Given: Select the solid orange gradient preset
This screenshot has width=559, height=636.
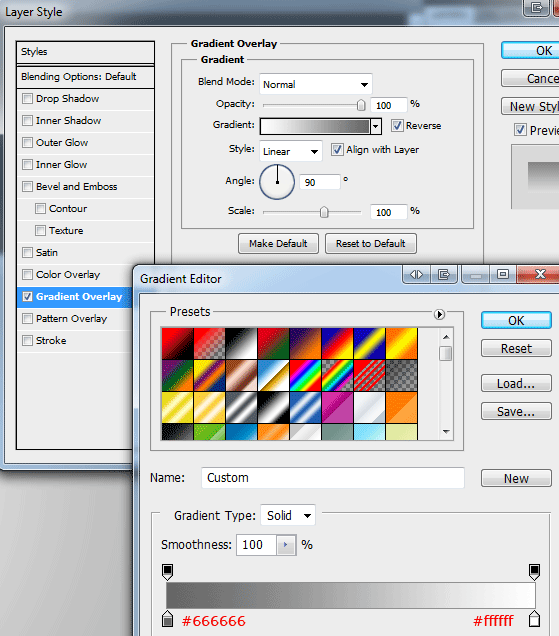Looking at the screenshot, I should pyautogui.click(x=402, y=408).
